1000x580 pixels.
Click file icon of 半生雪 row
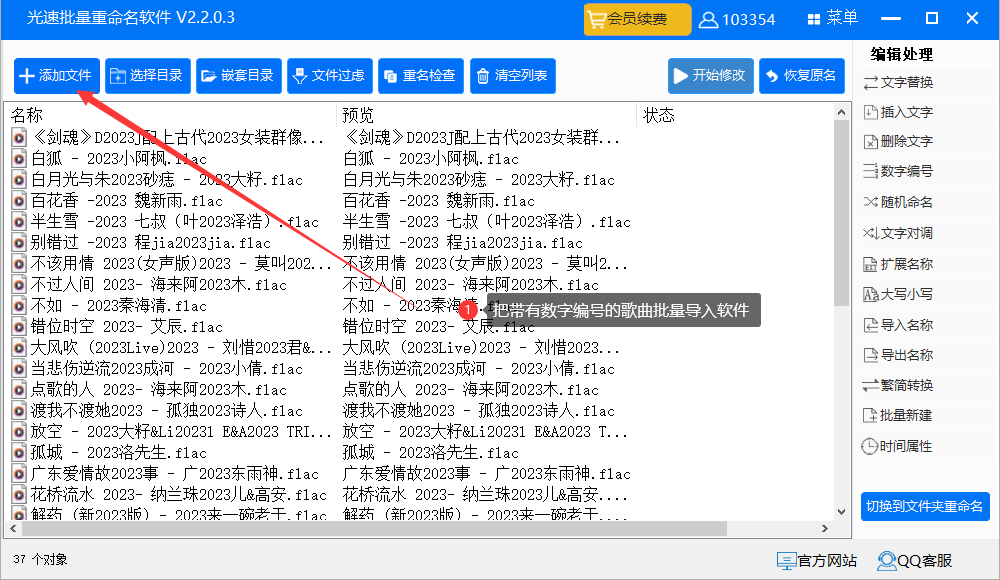click(x=19, y=222)
